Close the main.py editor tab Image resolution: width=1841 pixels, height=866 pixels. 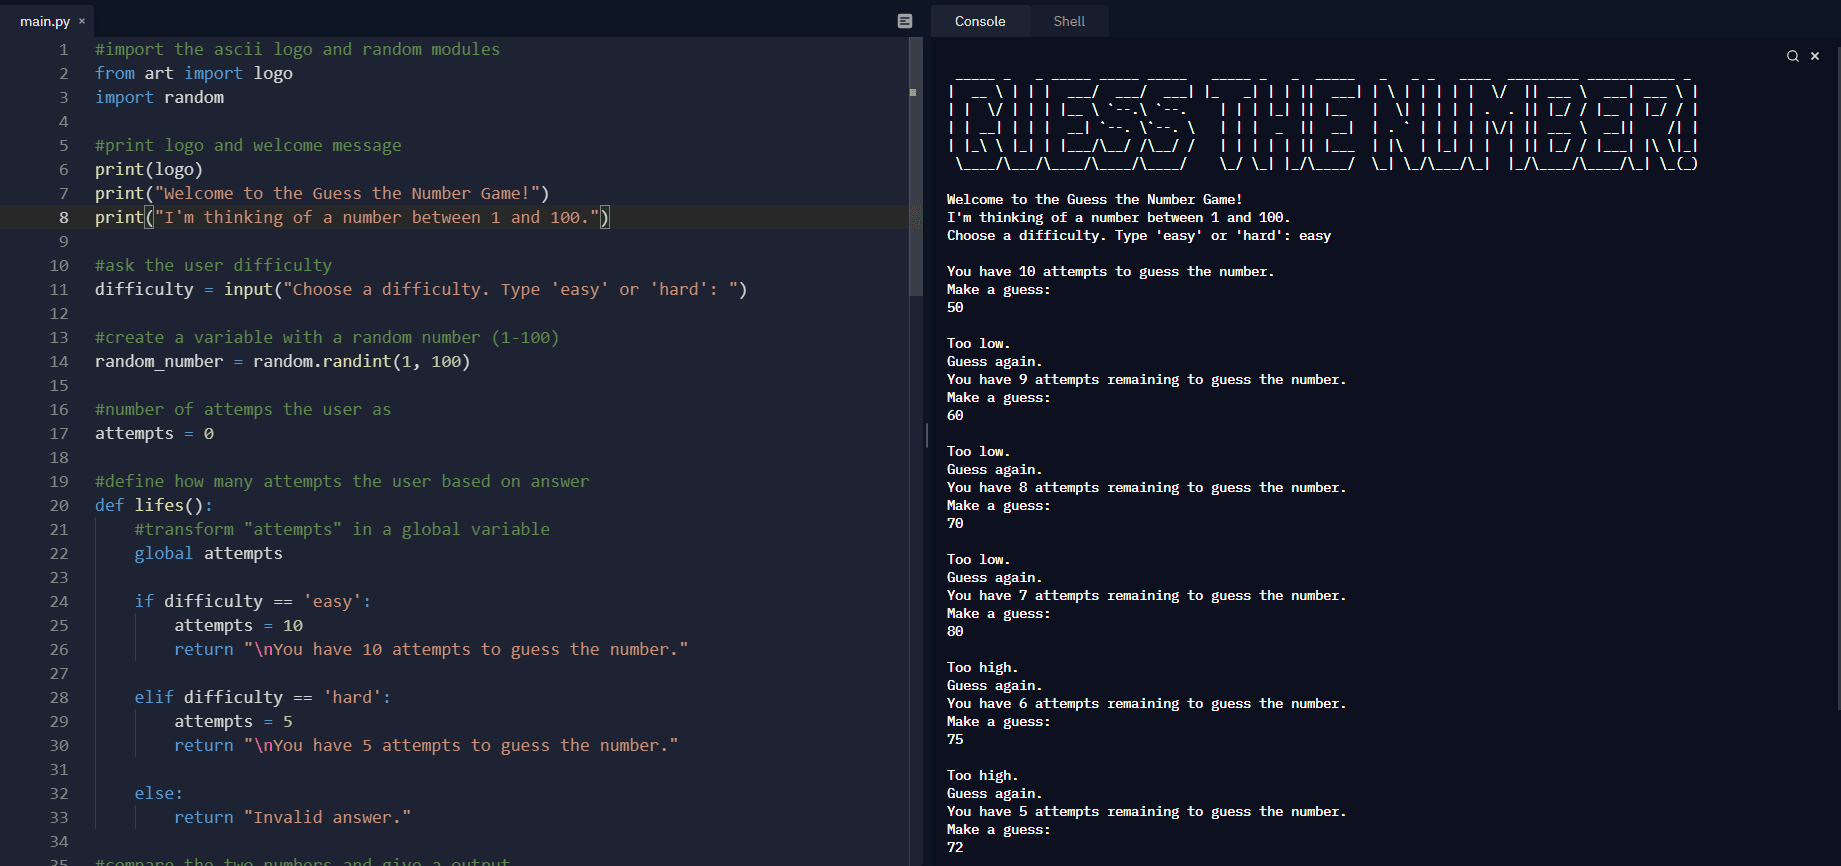(x=82, y=21)
